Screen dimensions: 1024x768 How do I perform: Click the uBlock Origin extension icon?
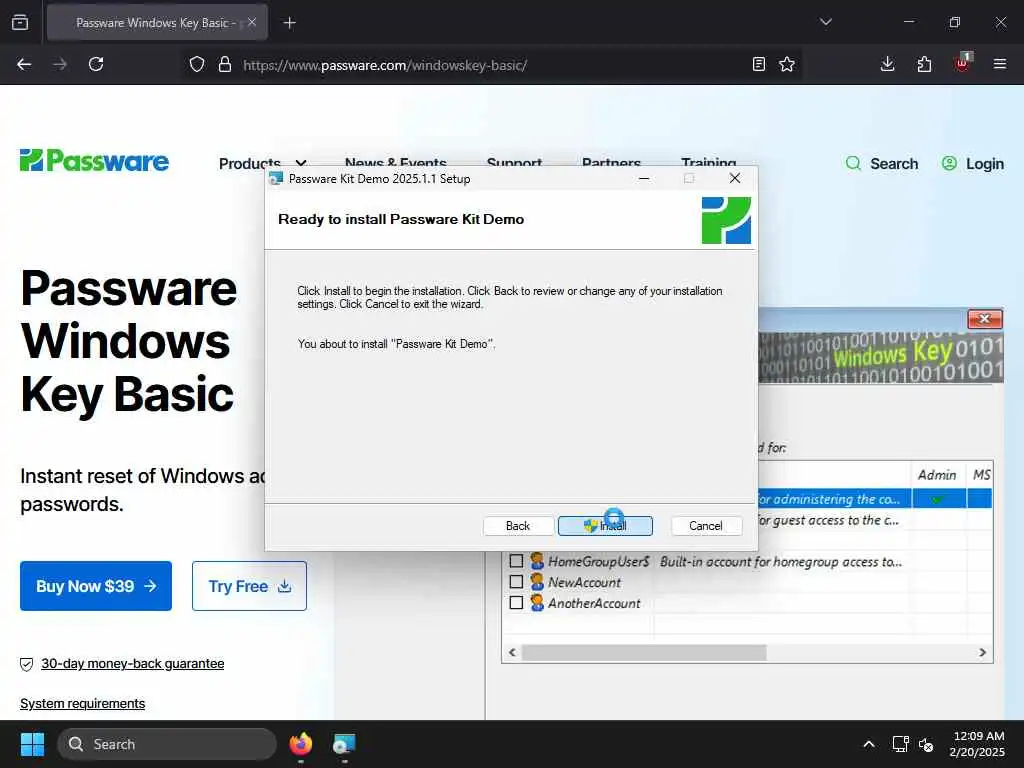coord(962,63)
